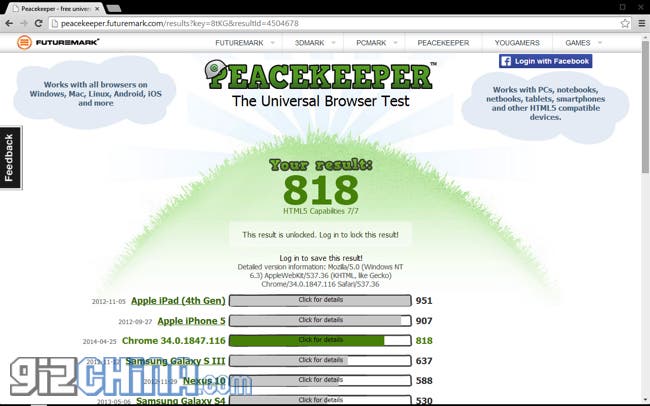Screen dimensions: 650x406
Task: Open the GAMES navigation menu
Action: 577,43
